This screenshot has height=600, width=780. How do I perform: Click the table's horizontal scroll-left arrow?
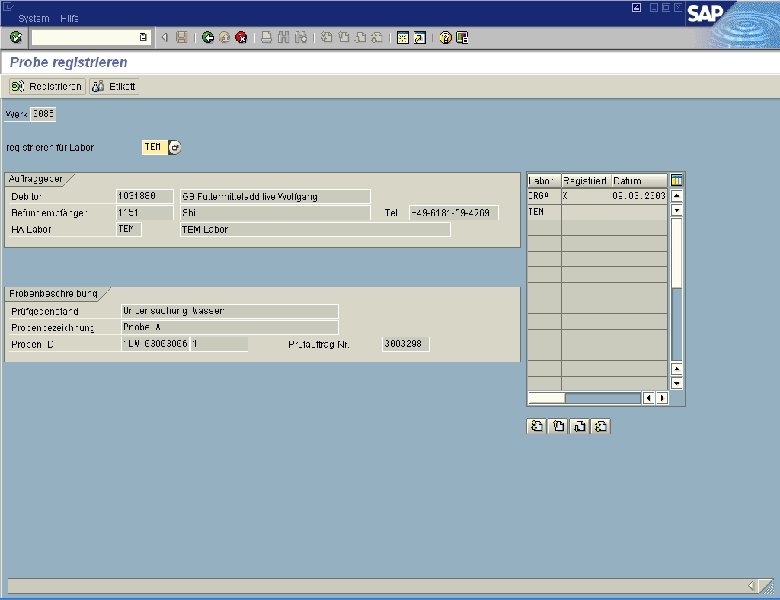(x=648, y=398)
